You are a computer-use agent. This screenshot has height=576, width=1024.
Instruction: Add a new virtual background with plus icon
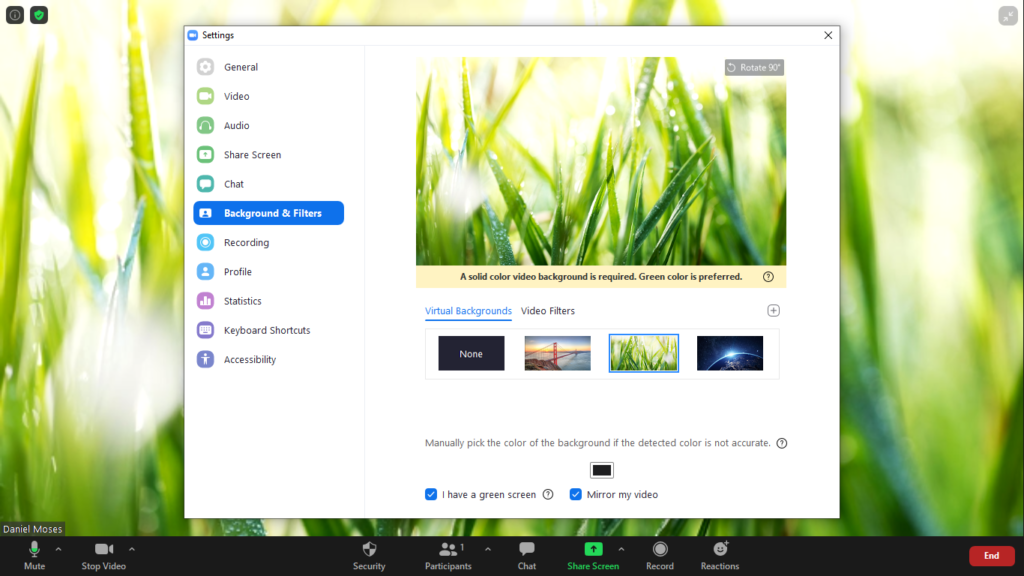click(x=773, y=310)
